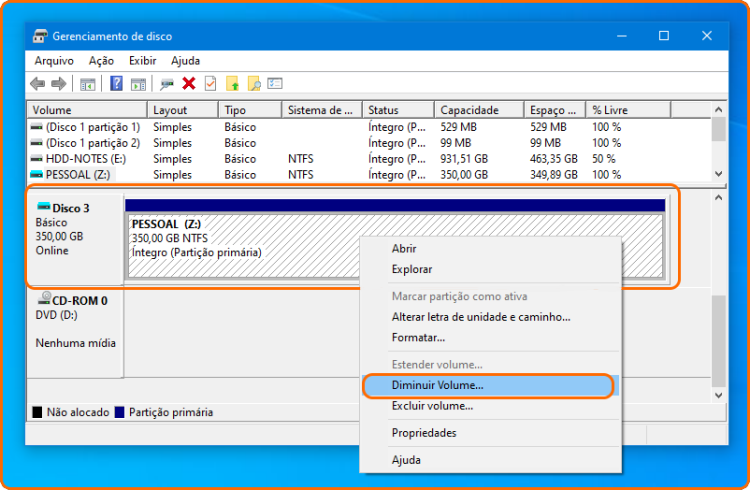This screenshot has height=490, width=750.
Task: Click the 463,35 GB free space cell
Action: (553, 158)
